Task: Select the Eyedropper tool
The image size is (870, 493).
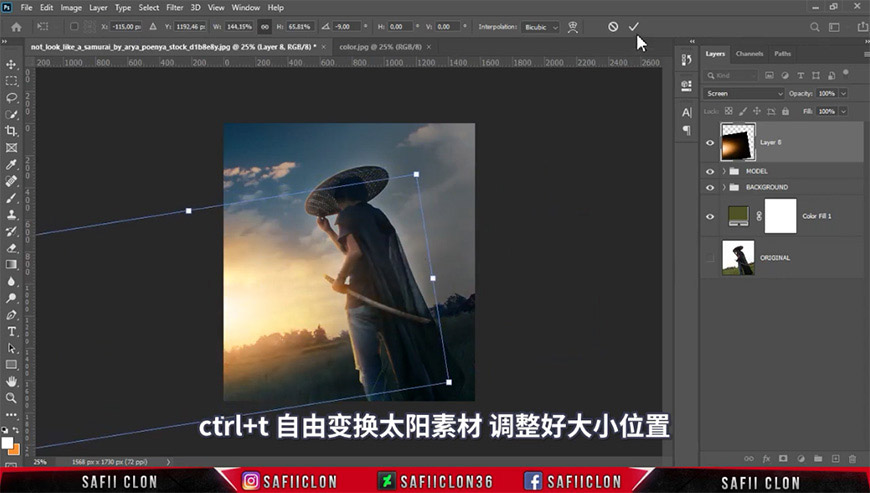Action: point(11,164)
